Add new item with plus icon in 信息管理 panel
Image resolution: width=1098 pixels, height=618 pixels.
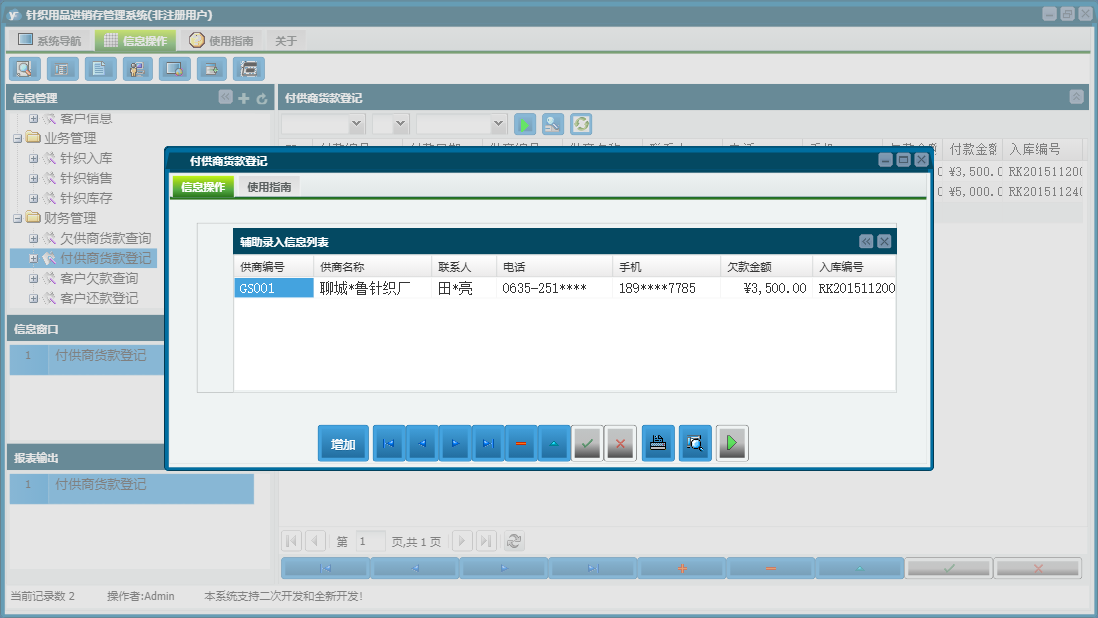click(x=244, y=98)
